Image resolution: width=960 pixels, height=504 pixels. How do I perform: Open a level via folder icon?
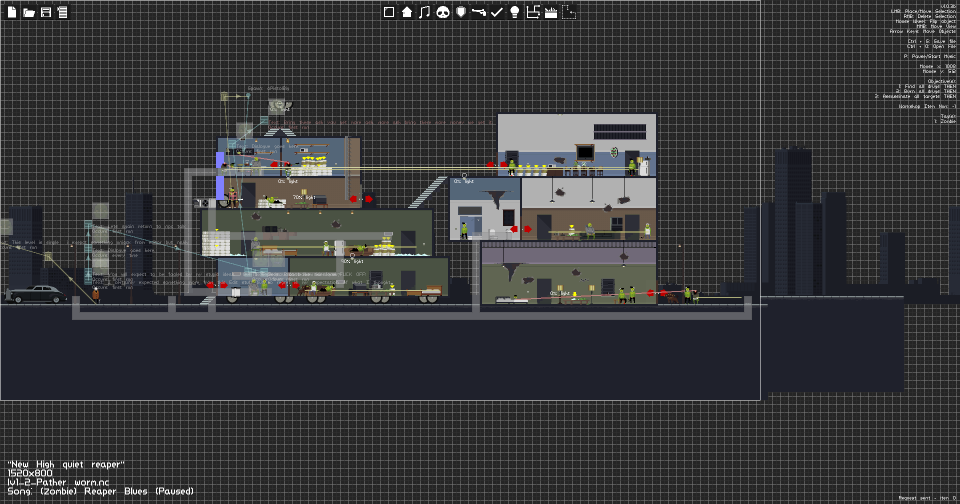click(x=29, y=12)
